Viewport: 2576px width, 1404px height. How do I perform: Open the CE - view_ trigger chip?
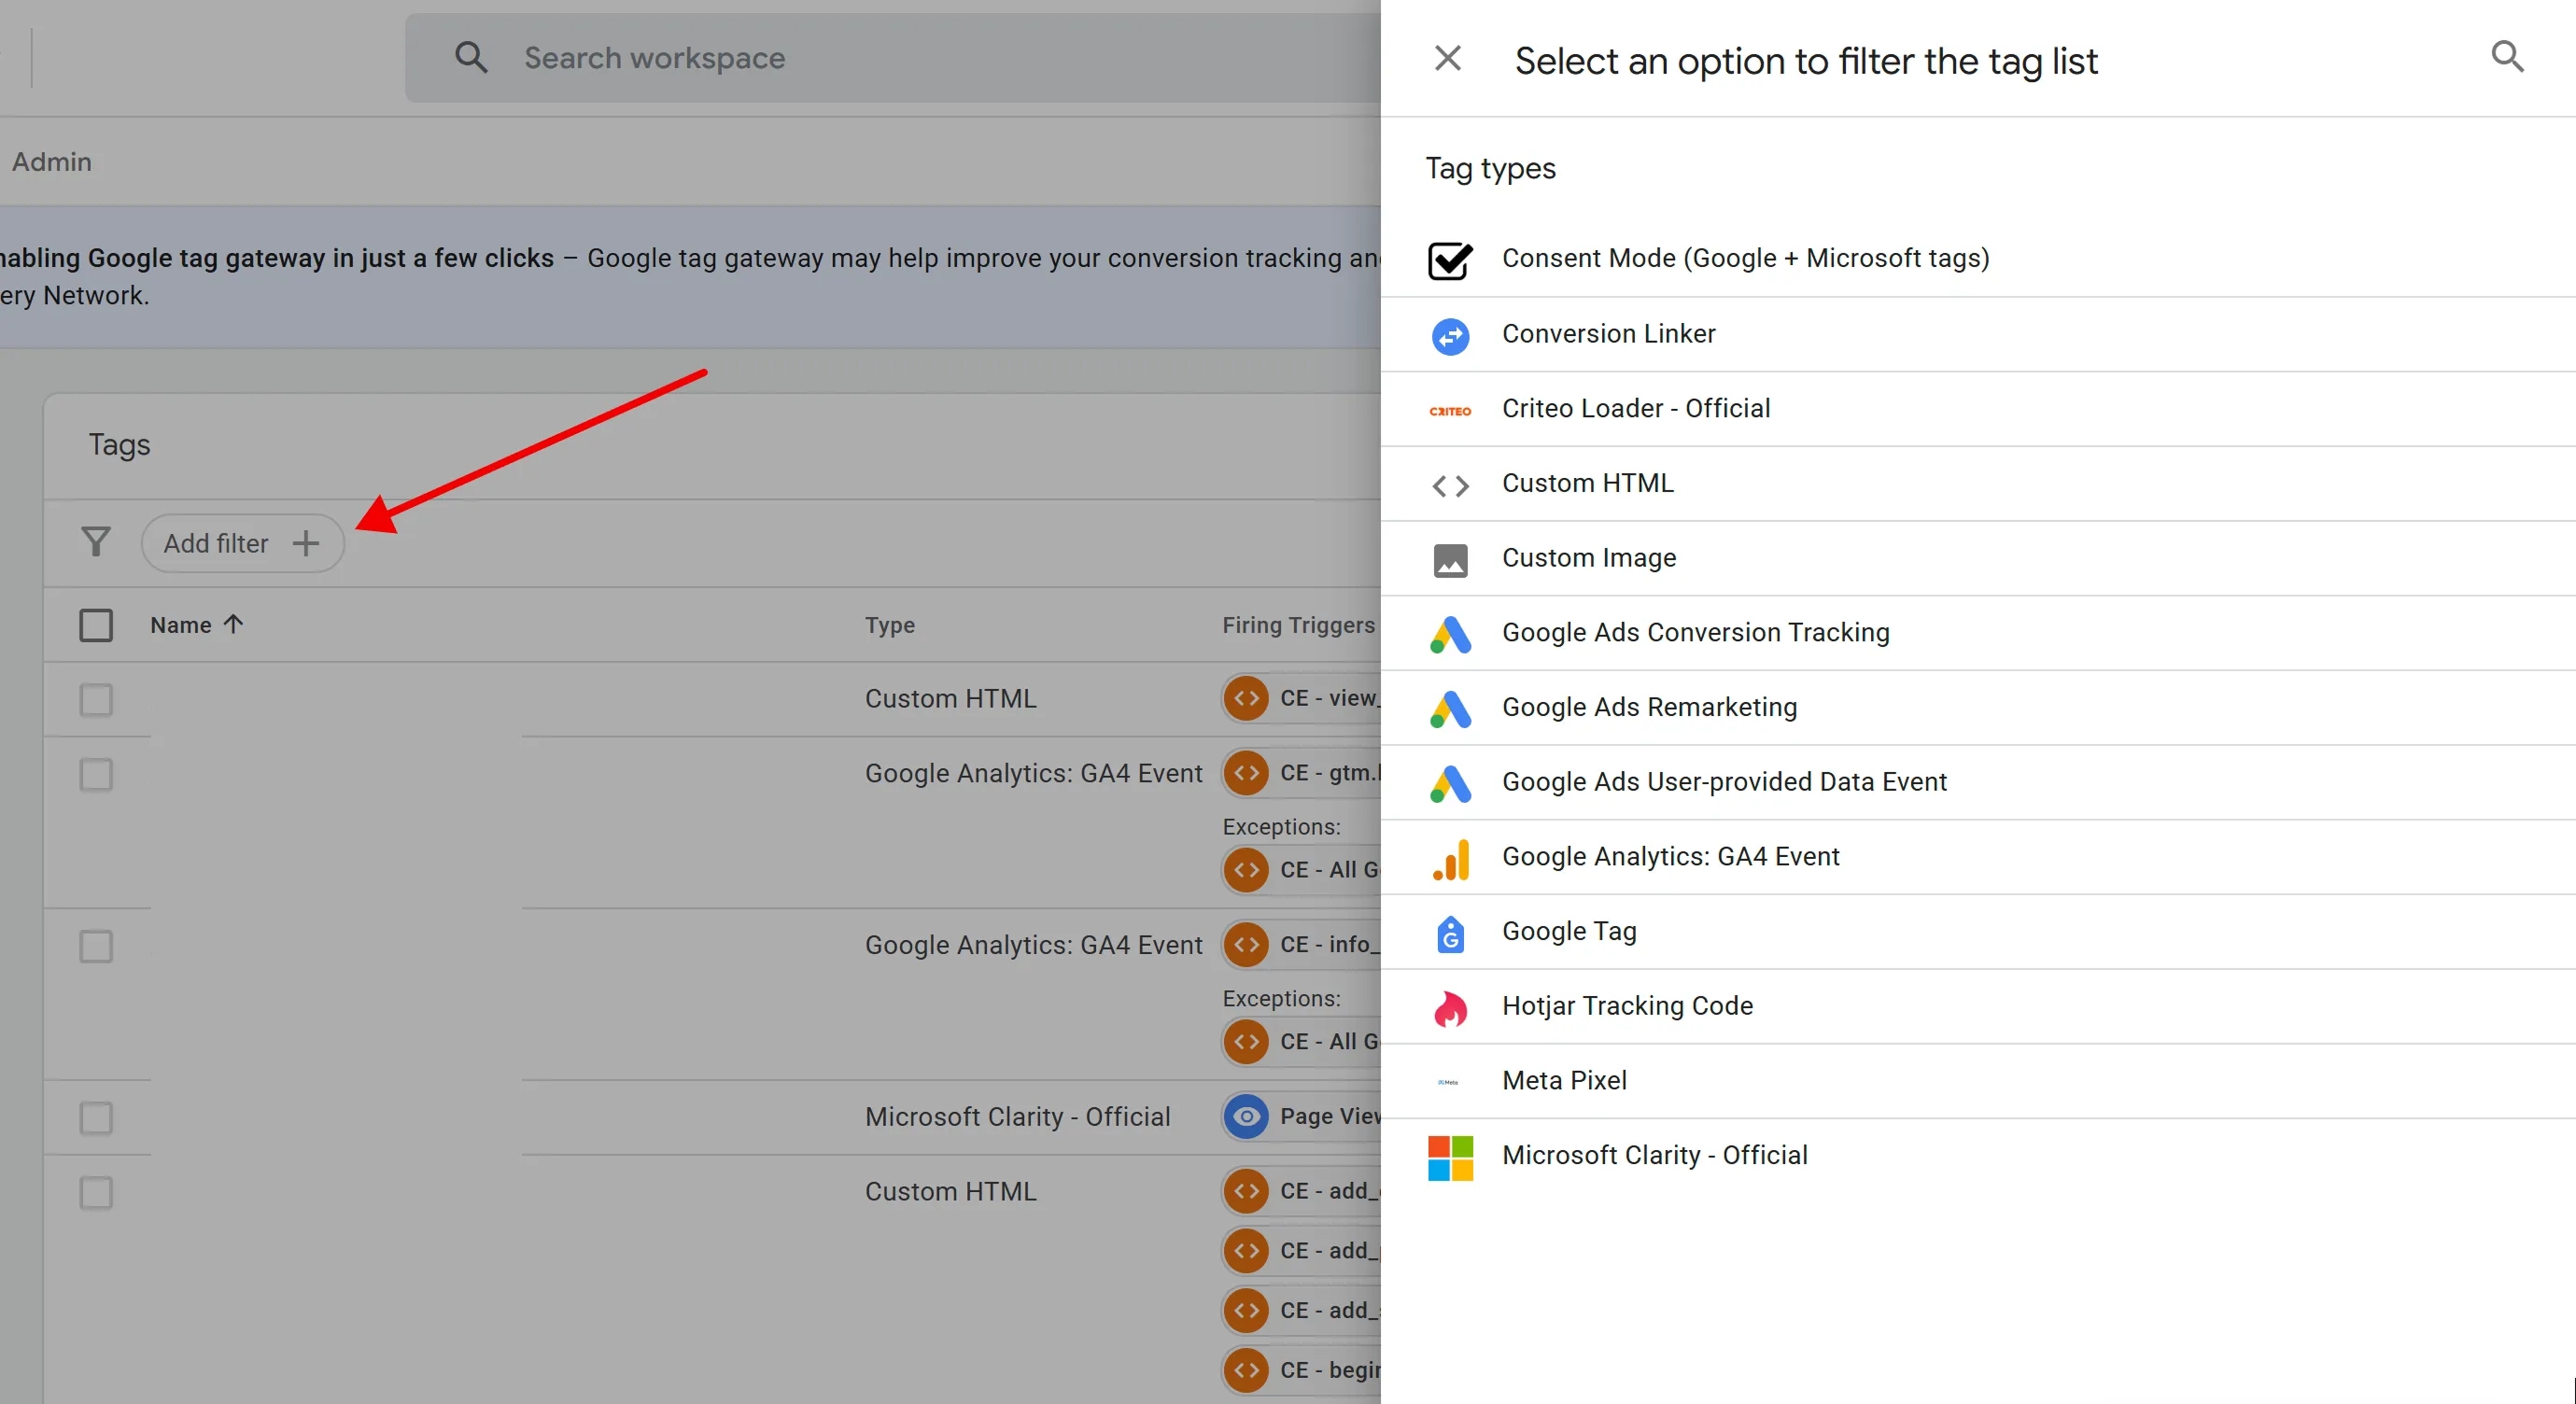[1302, 698]
